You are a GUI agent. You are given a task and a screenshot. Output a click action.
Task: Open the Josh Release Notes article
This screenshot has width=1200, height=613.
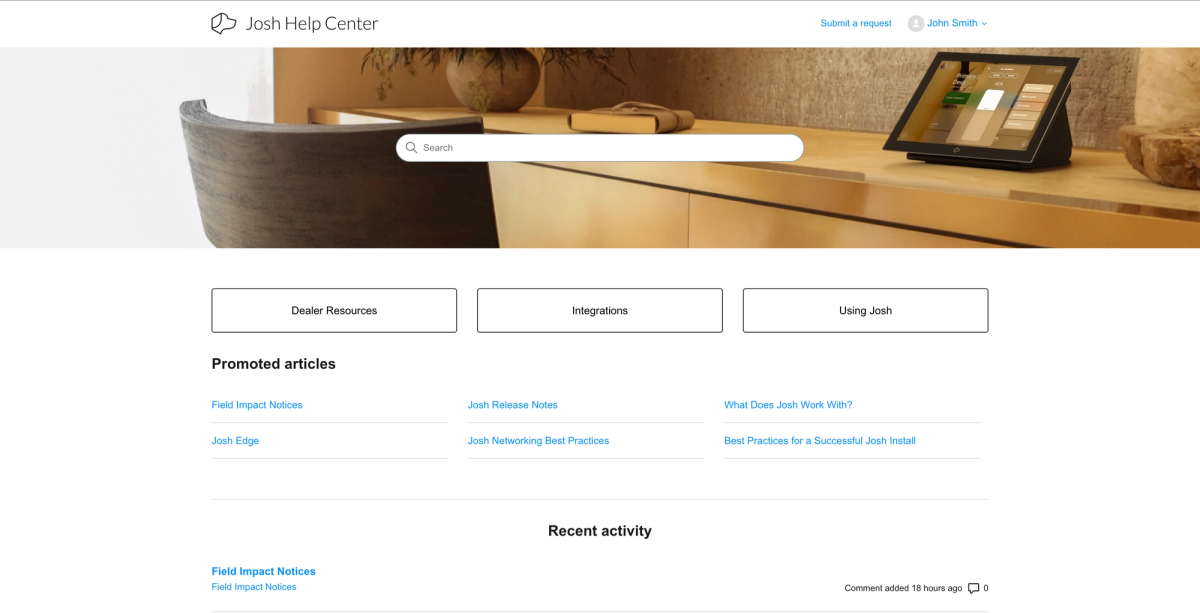(x=513, y=405)
